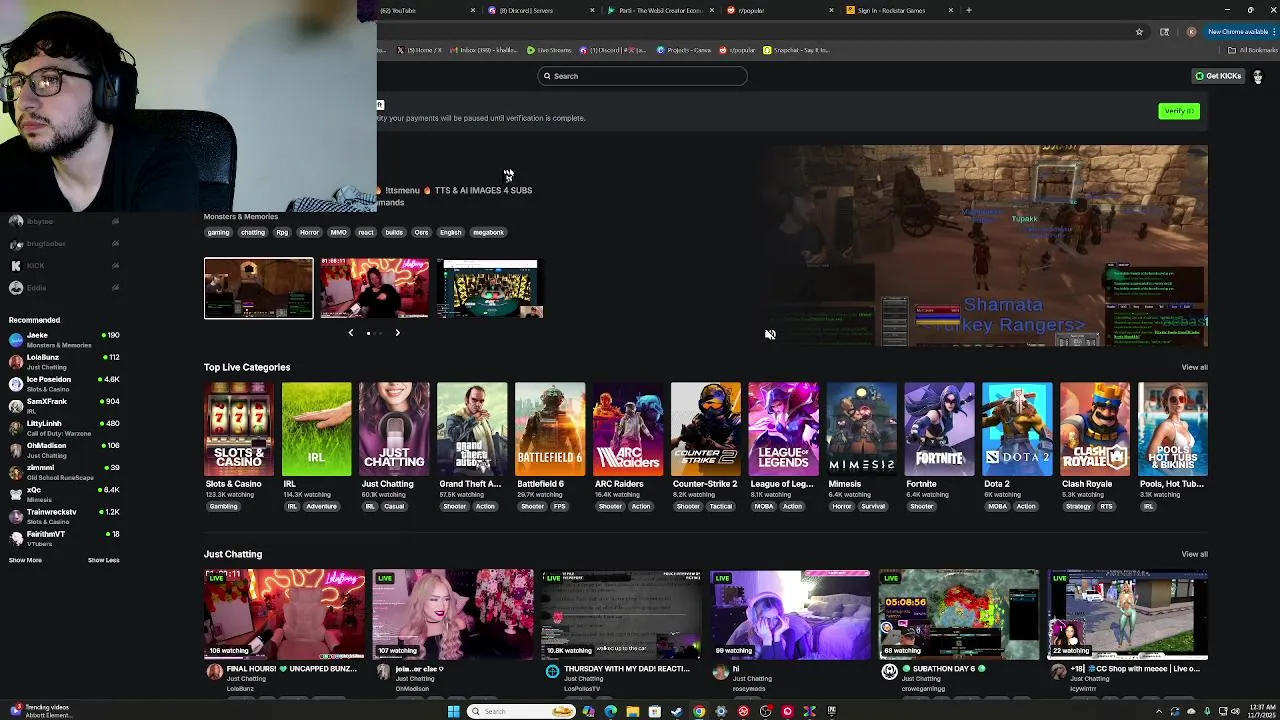
Task: Open File Explorer from the taskbar
Action: point(632,711)
